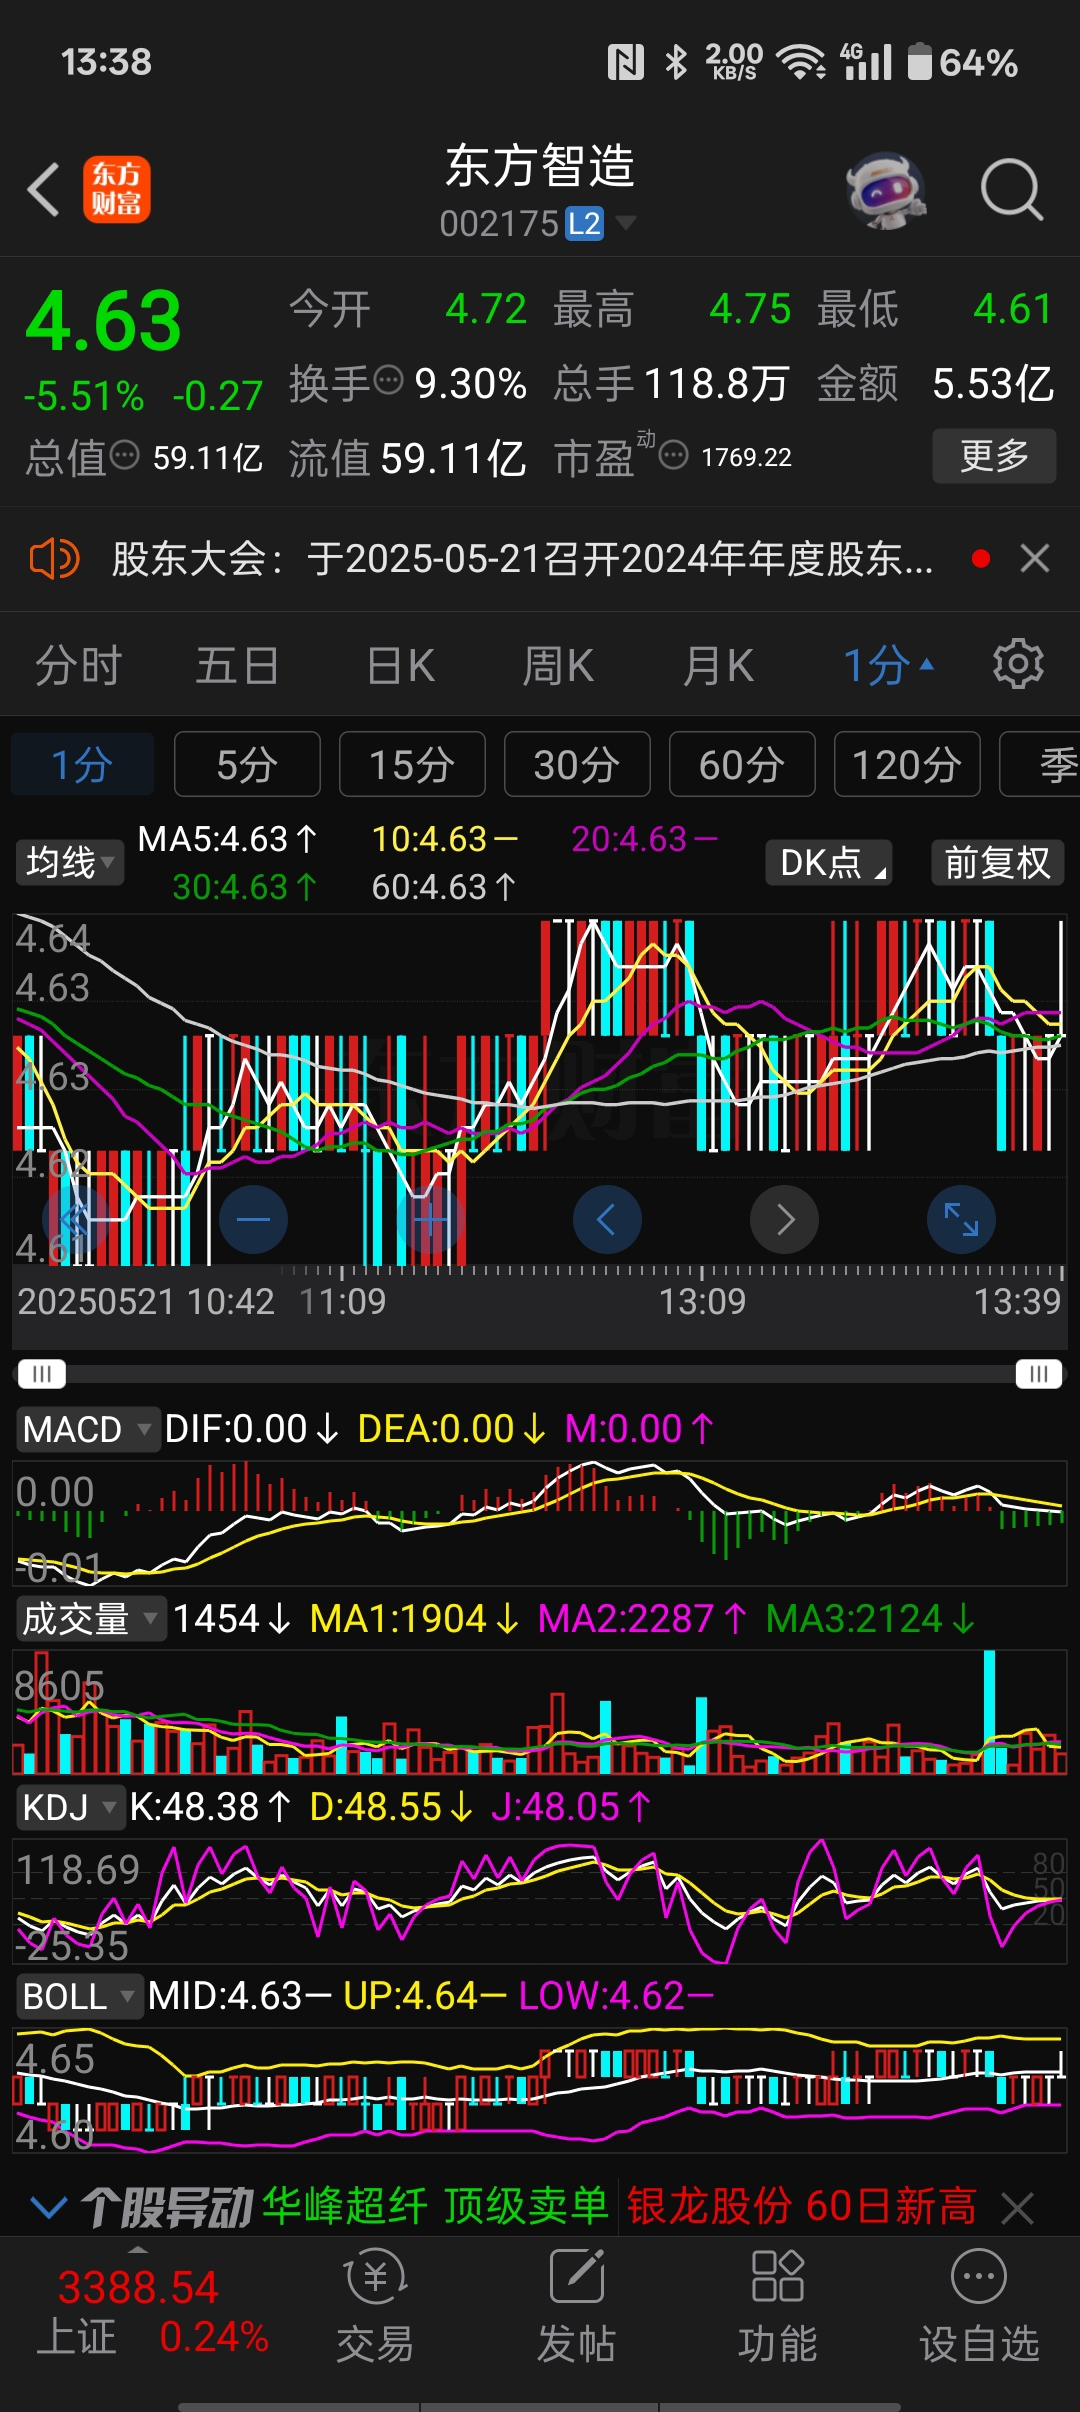
Task: Tap the double-left arrow chart button
Action: pyautogui.click(x=76, y=1219)
